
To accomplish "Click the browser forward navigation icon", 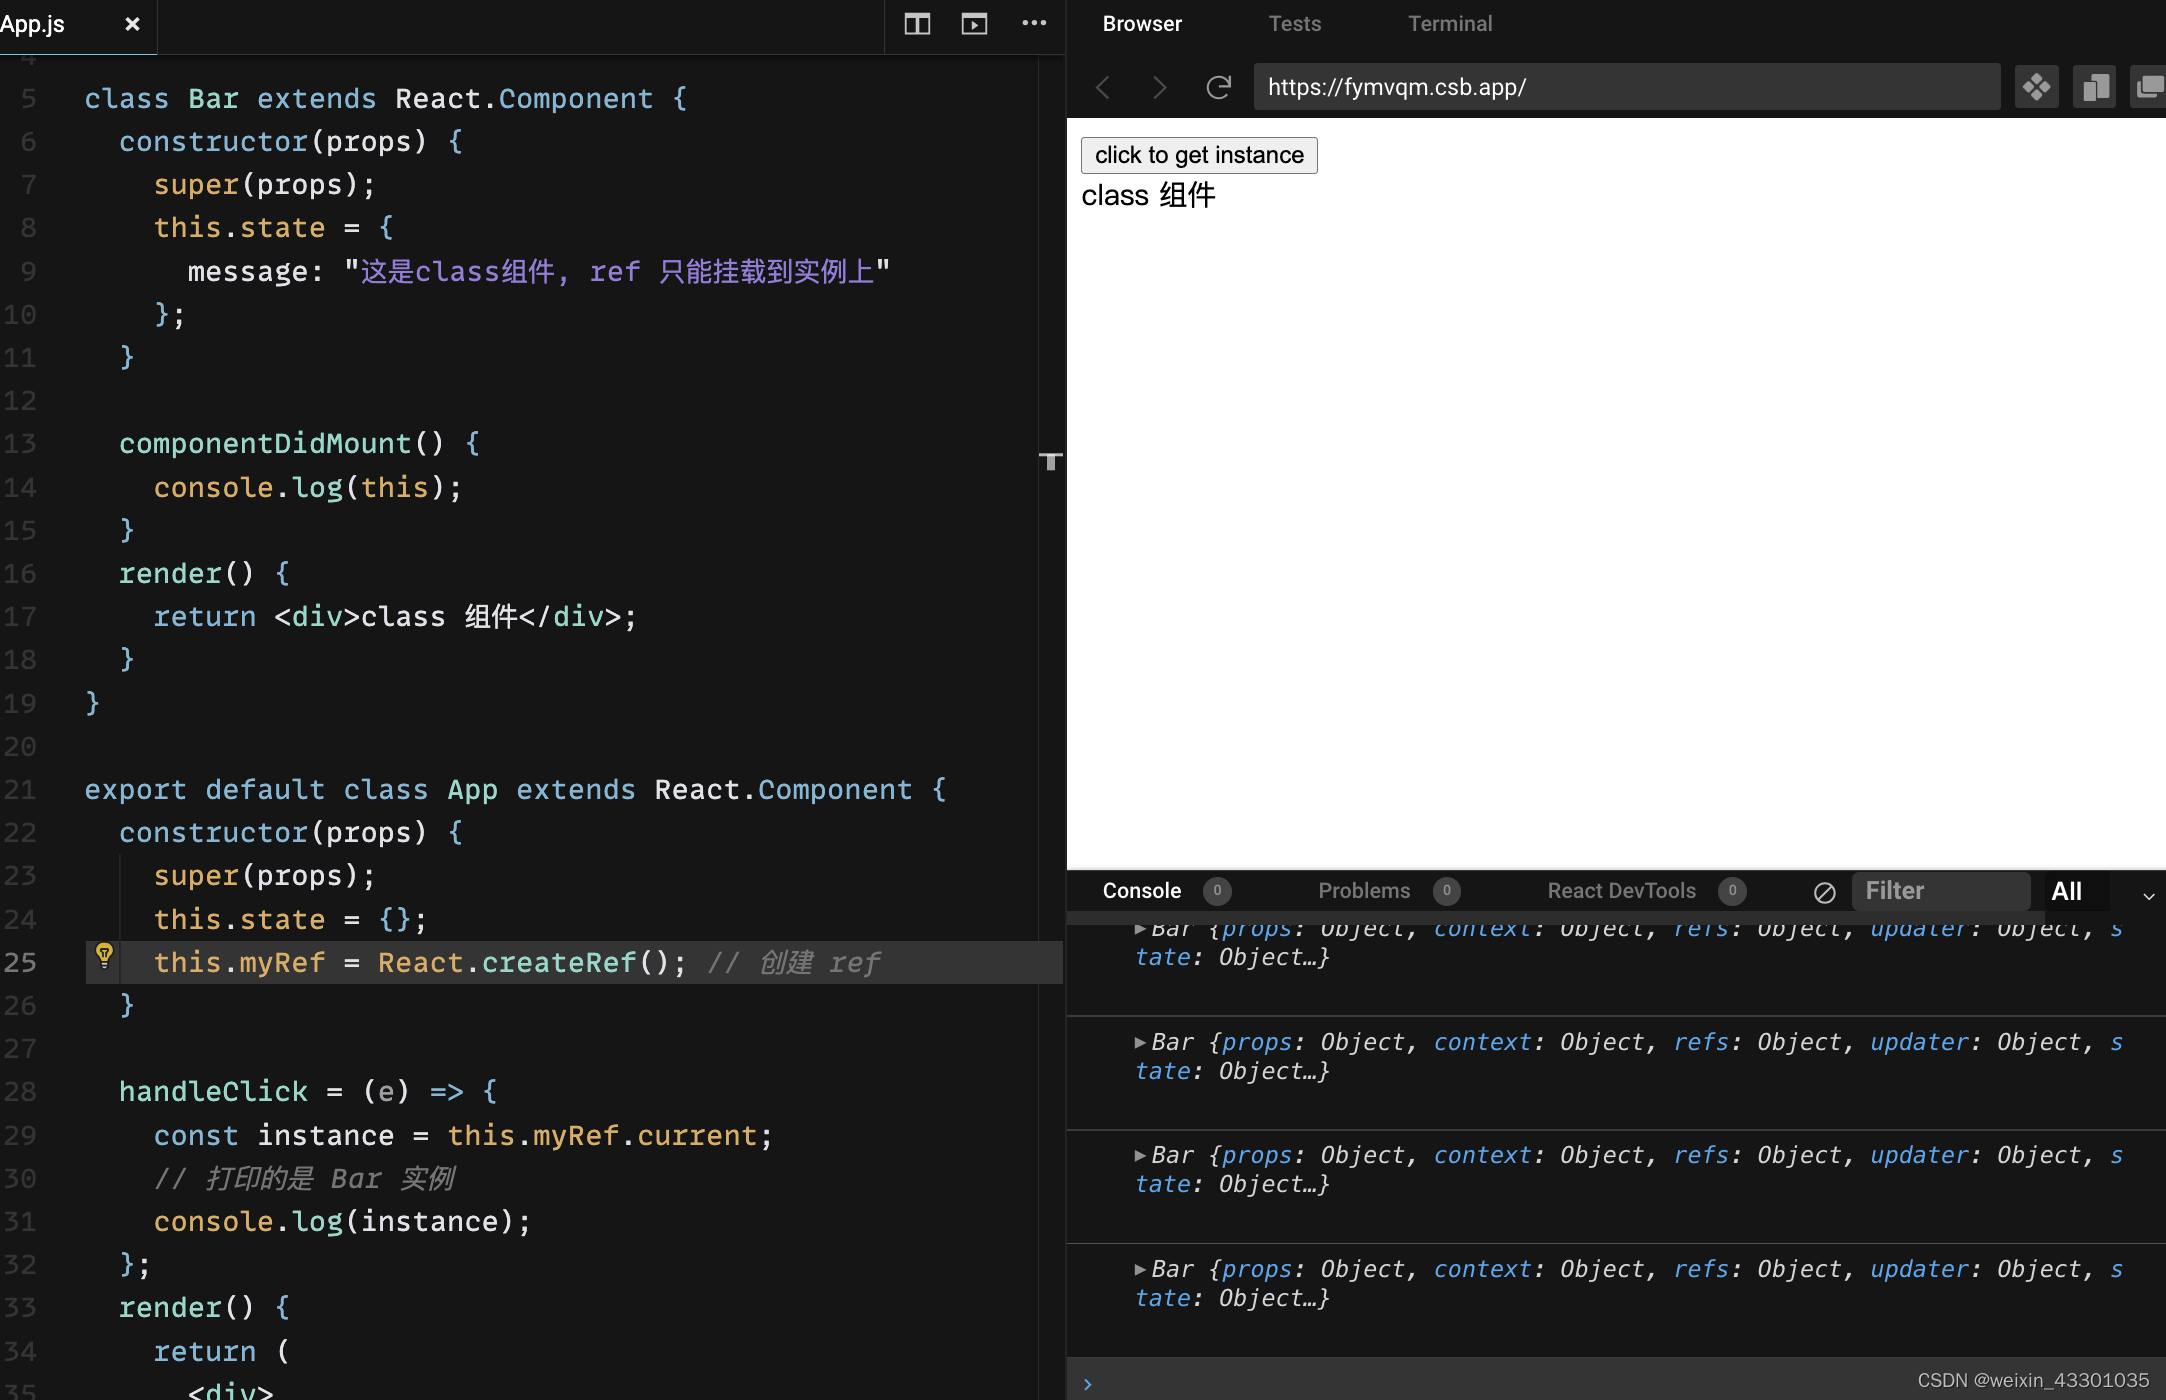I will [x=1159, y=87].
